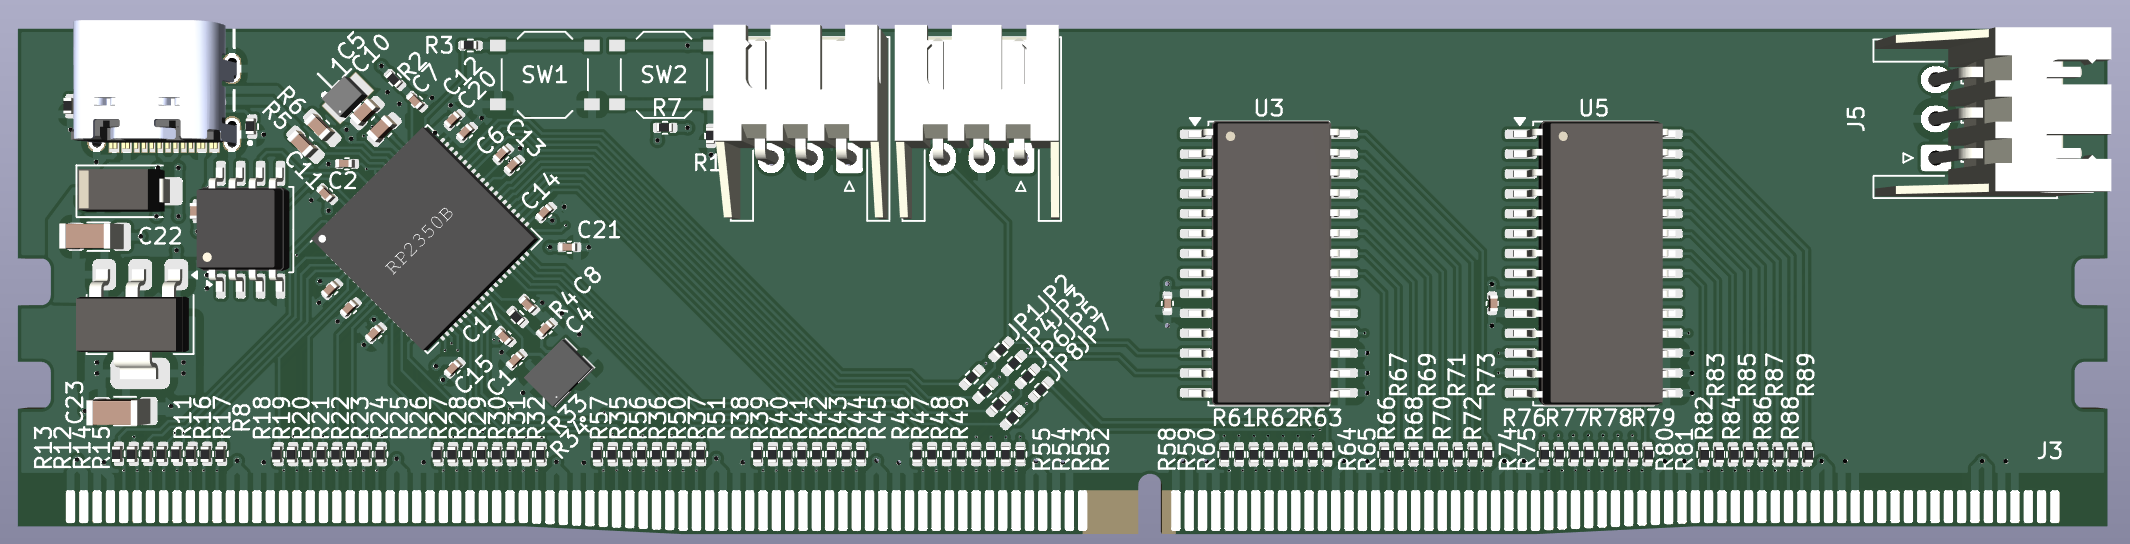
Task: Select the small square chip near C4
Action: [x=558, y=373]
